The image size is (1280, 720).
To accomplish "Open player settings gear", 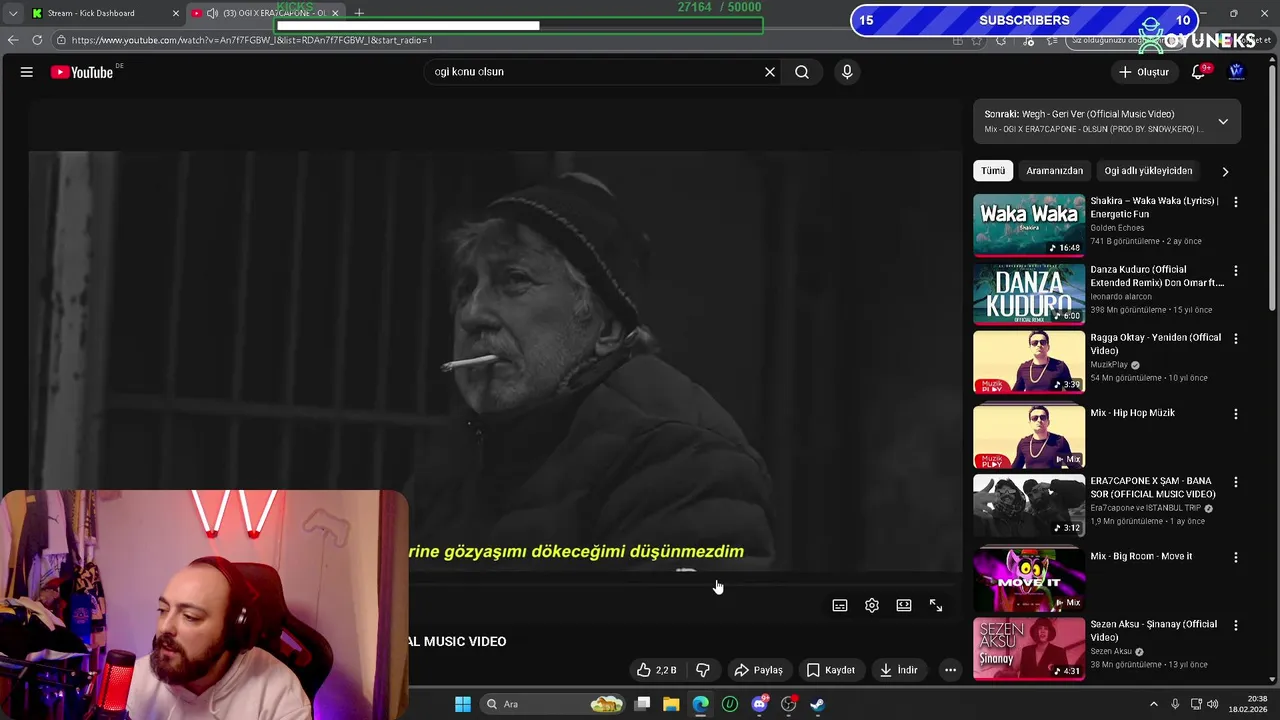I will [872, 605].
